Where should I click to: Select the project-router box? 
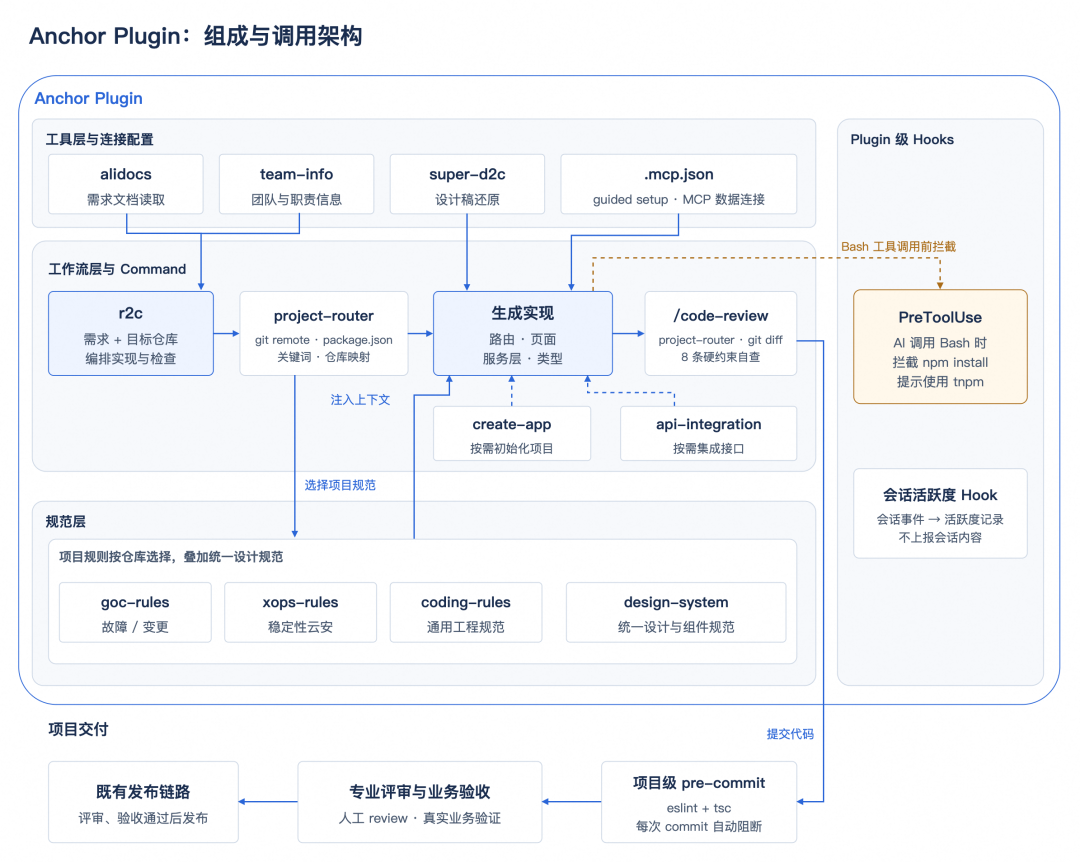pyautogui.click(x=324, y=333)
